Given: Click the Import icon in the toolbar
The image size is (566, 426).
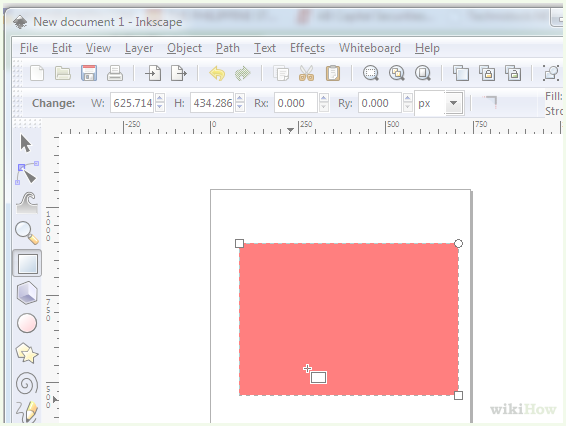Looking at the screenshot, I should coord(153,73).
